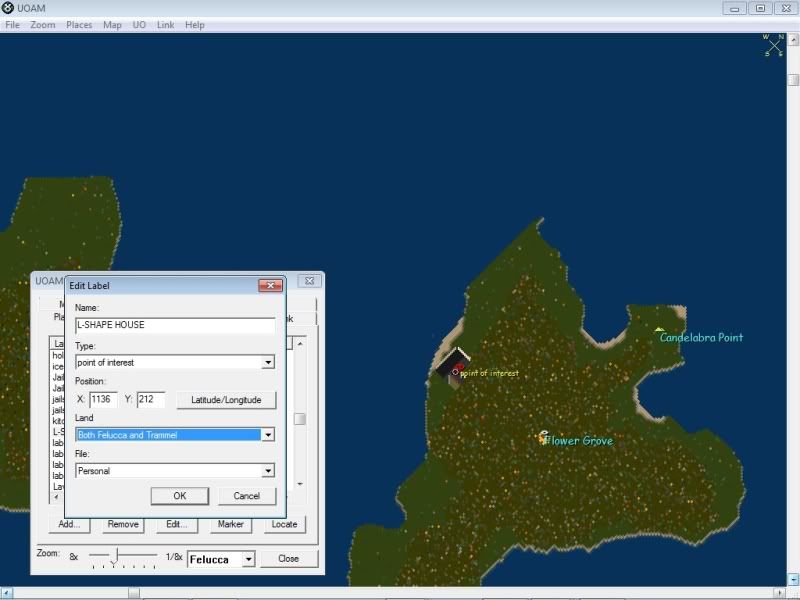Click the Flower Grove marker icon
Viewport: 800px width, 600px height.
click(543, 437)
